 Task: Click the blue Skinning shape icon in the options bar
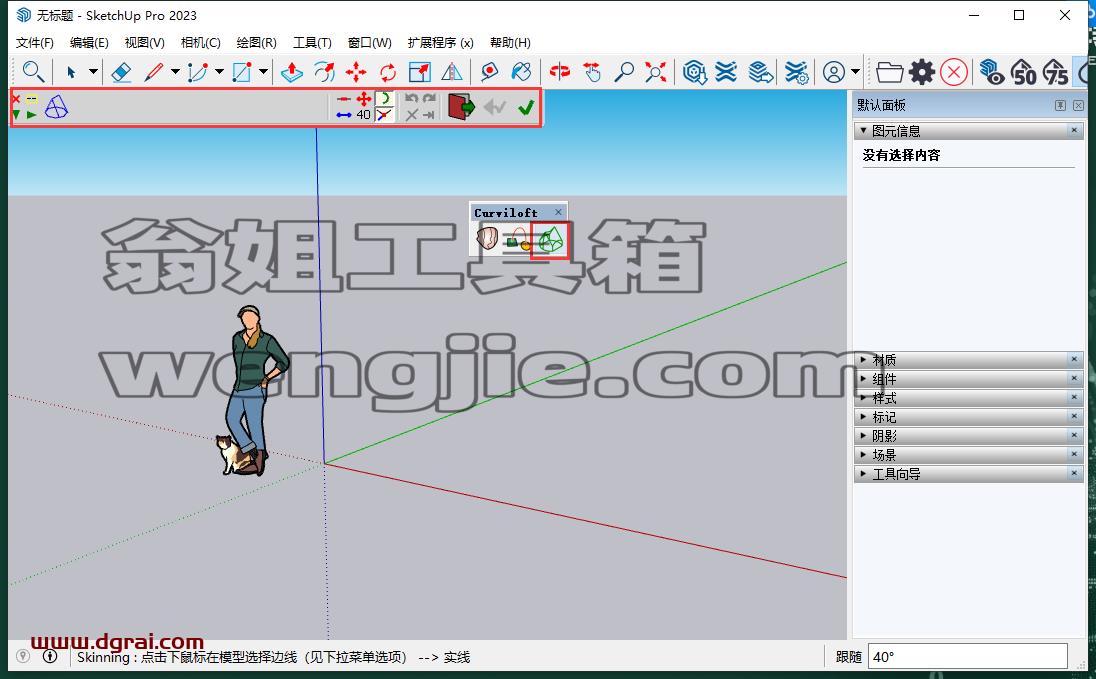pyautogui.click(x=57, y=107)
